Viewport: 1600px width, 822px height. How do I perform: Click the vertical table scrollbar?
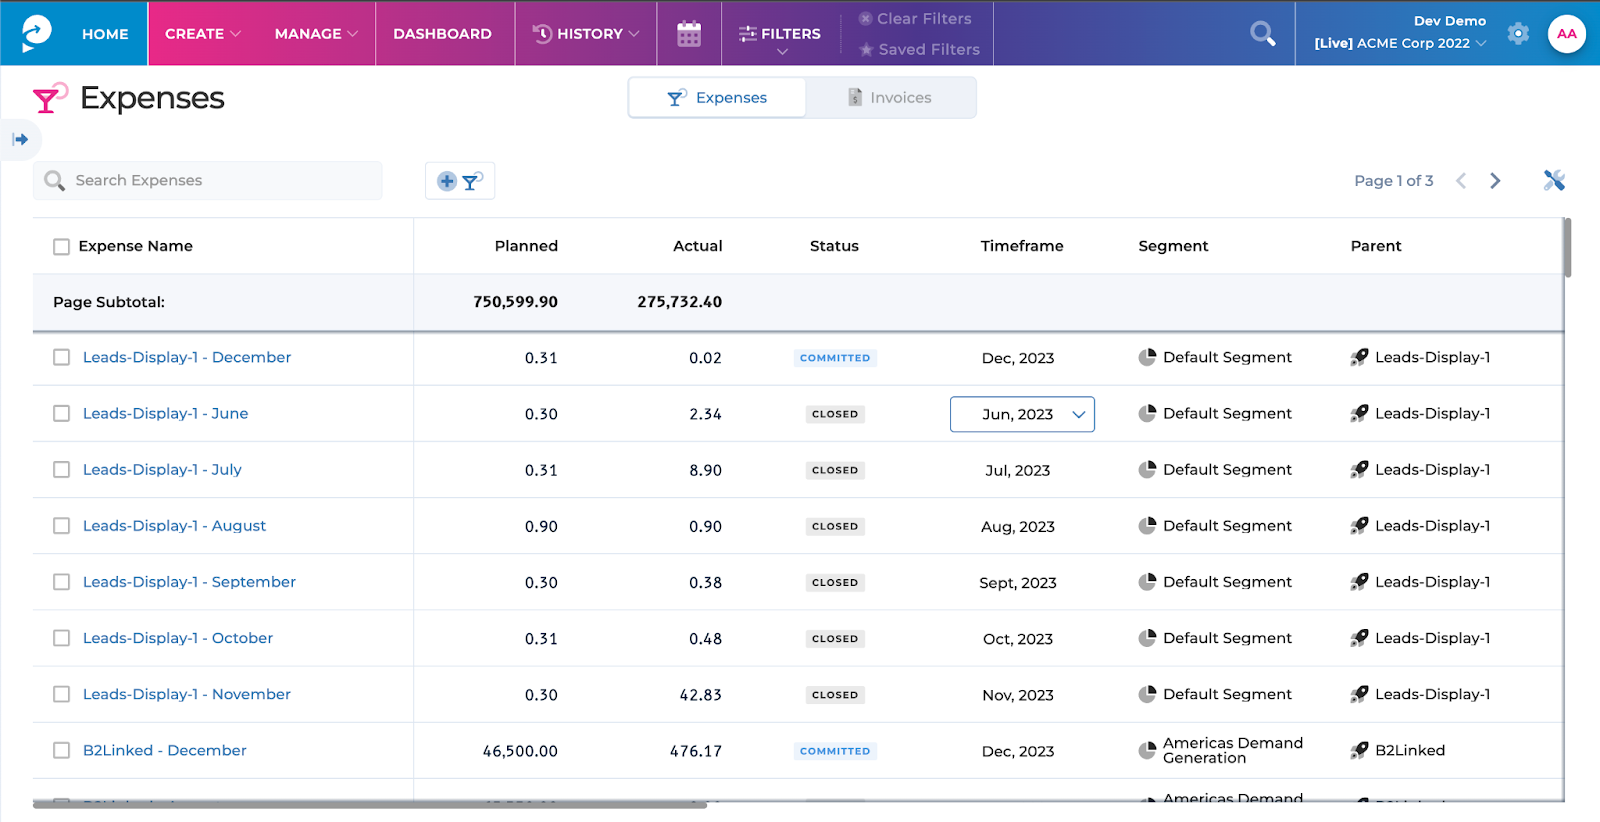pyautogui.click(x=1568, y=247)
